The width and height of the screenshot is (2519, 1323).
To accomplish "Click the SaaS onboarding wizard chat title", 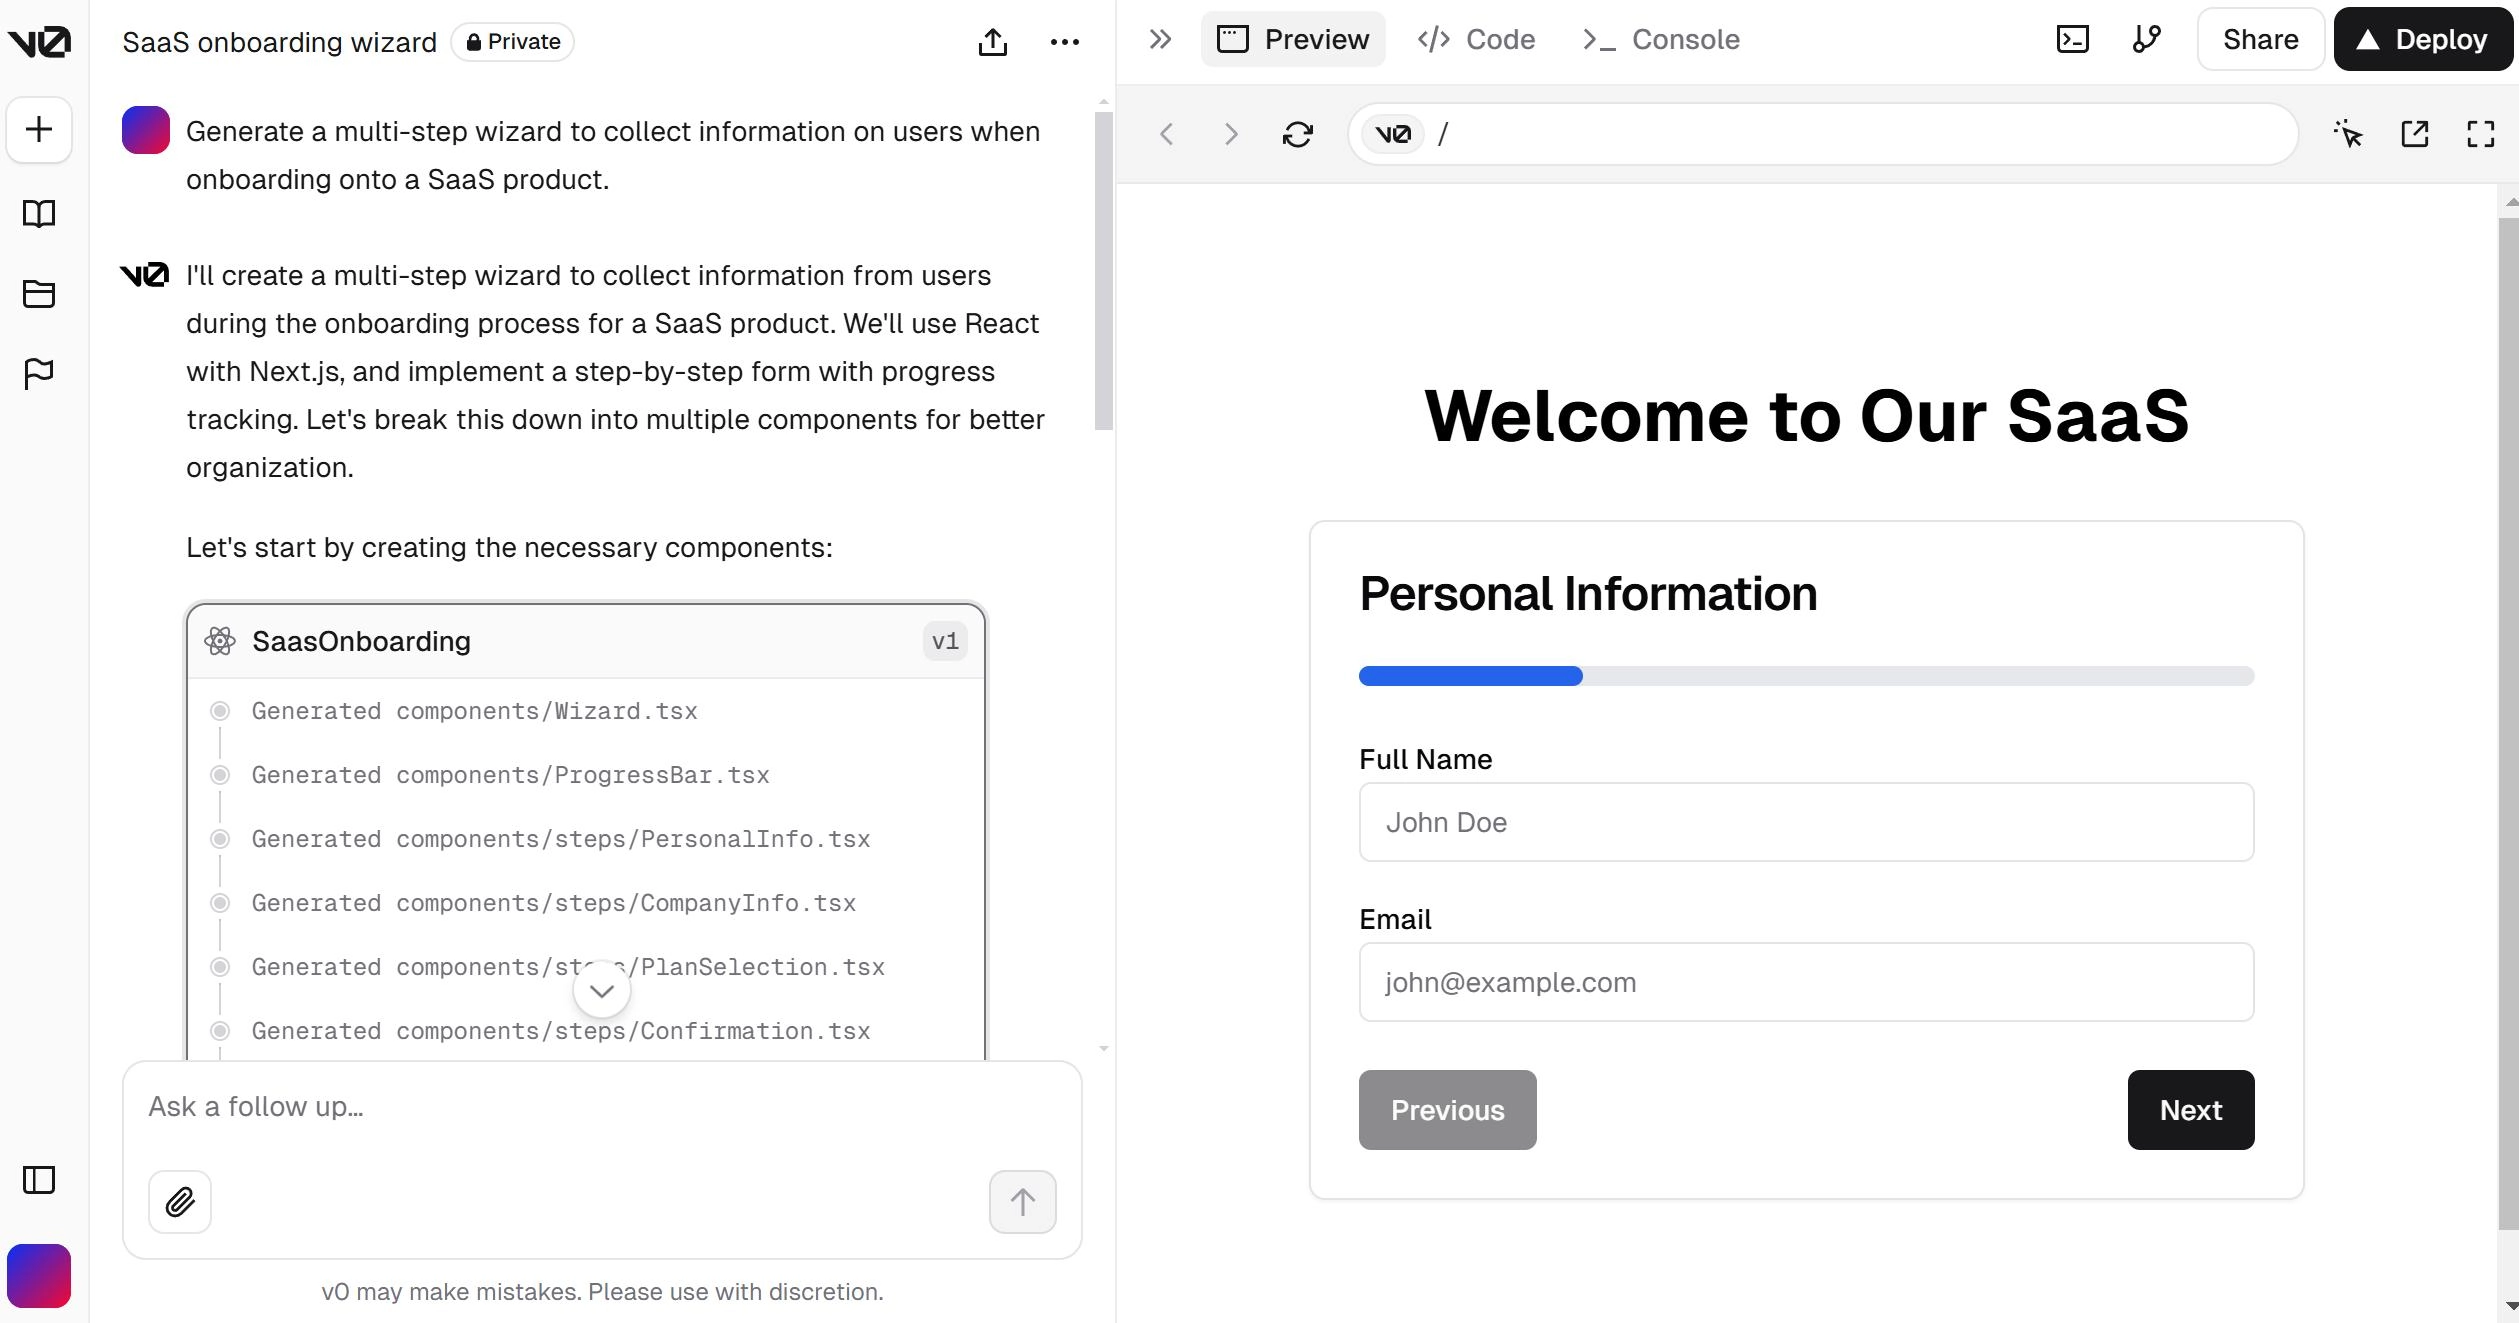I will tap(280, 42).
